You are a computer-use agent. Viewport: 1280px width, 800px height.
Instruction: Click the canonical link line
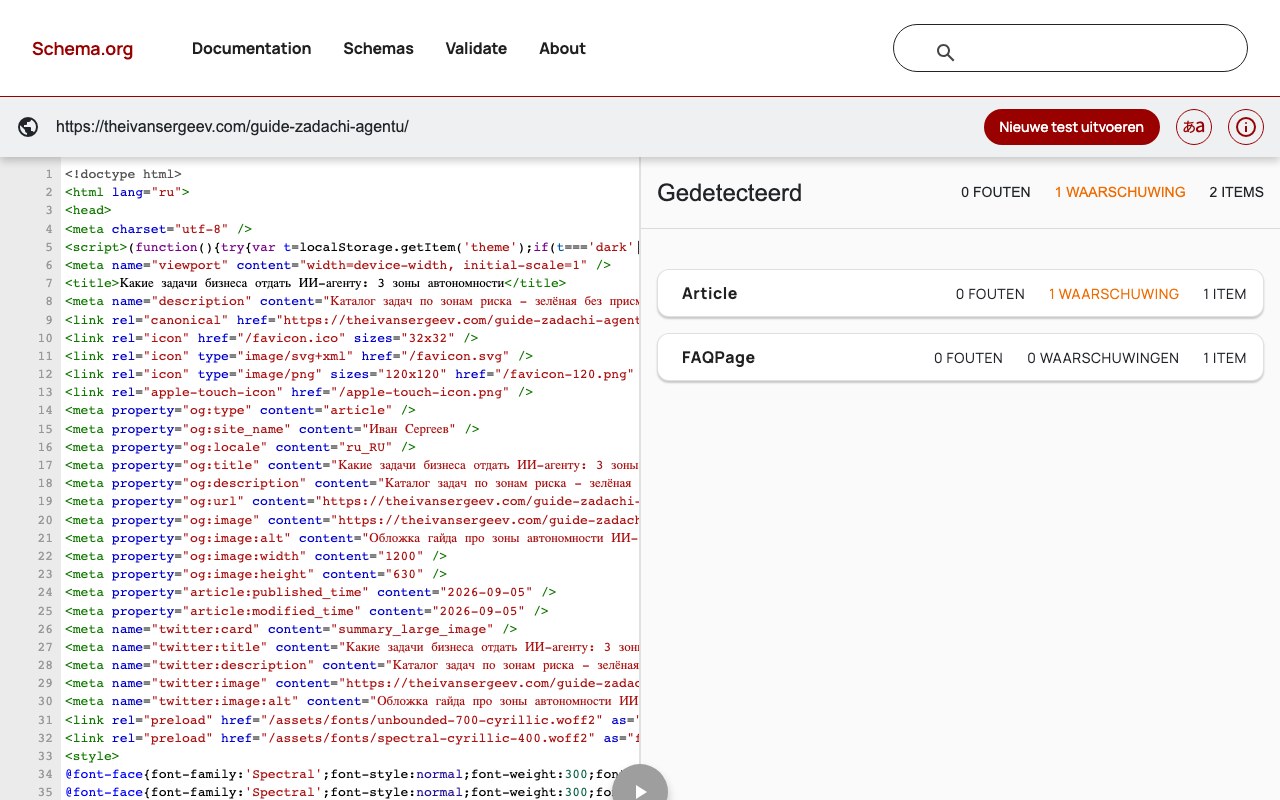pos(352,320)
